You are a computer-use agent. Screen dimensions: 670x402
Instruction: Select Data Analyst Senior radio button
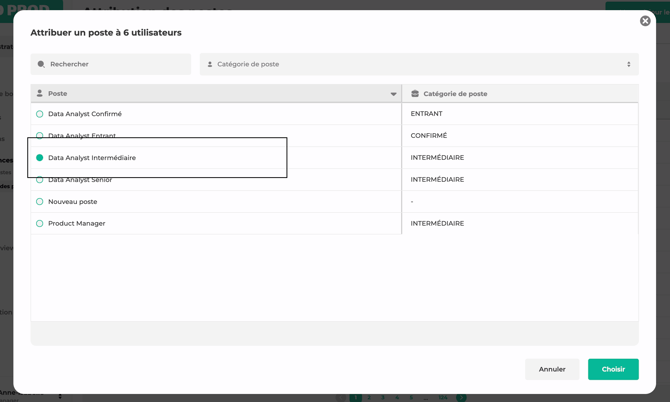40,180
